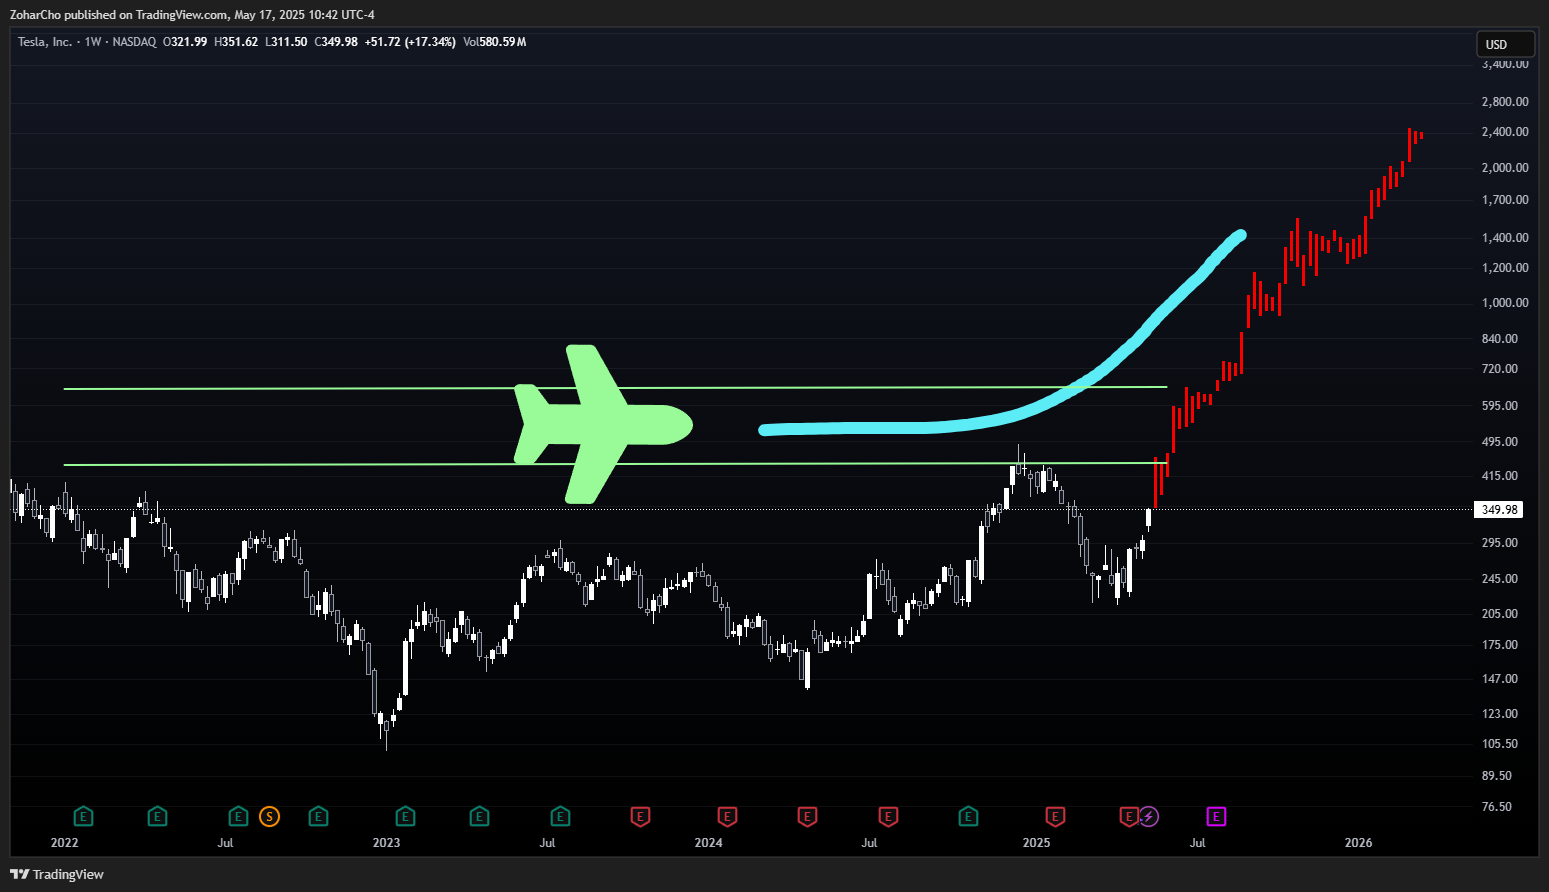Screen dimensions: 1549x892
Task: Click the 1W interval label in the header
Action: coord(93,42)
